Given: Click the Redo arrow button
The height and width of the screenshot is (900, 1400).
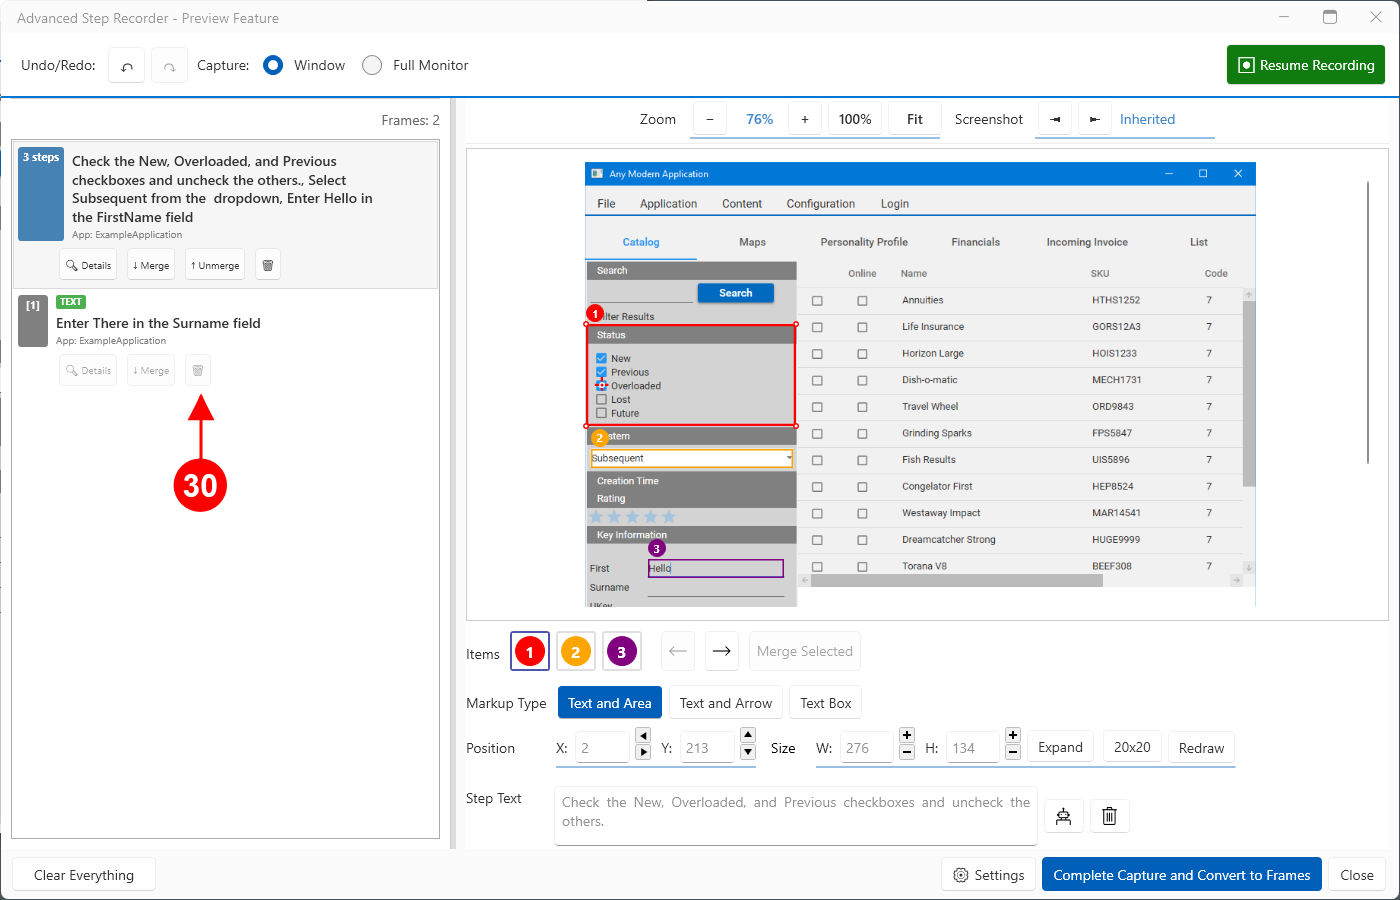Looking at the screenshot, I should click(x=170, y=66).
